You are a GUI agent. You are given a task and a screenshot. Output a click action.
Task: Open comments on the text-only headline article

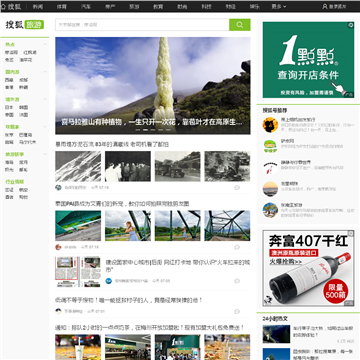[x=237, y=311]
